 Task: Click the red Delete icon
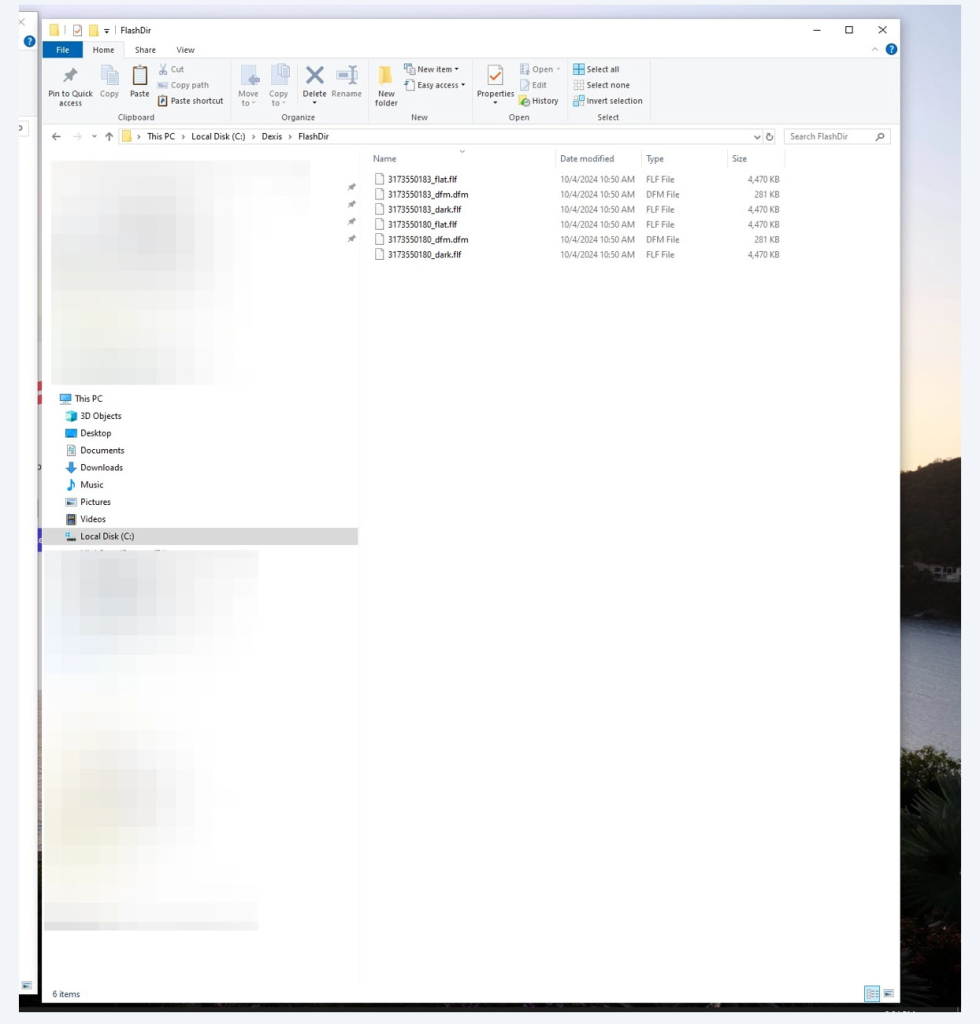pos(314,76)
